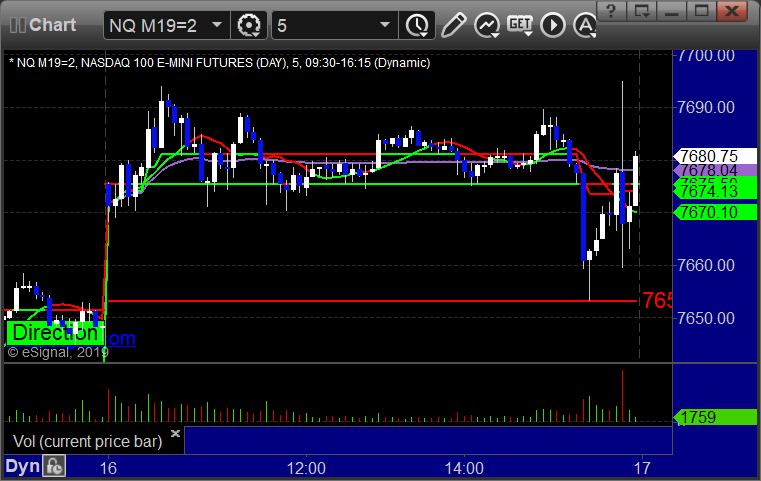Close the Vol study panel with X

(175, 433)
